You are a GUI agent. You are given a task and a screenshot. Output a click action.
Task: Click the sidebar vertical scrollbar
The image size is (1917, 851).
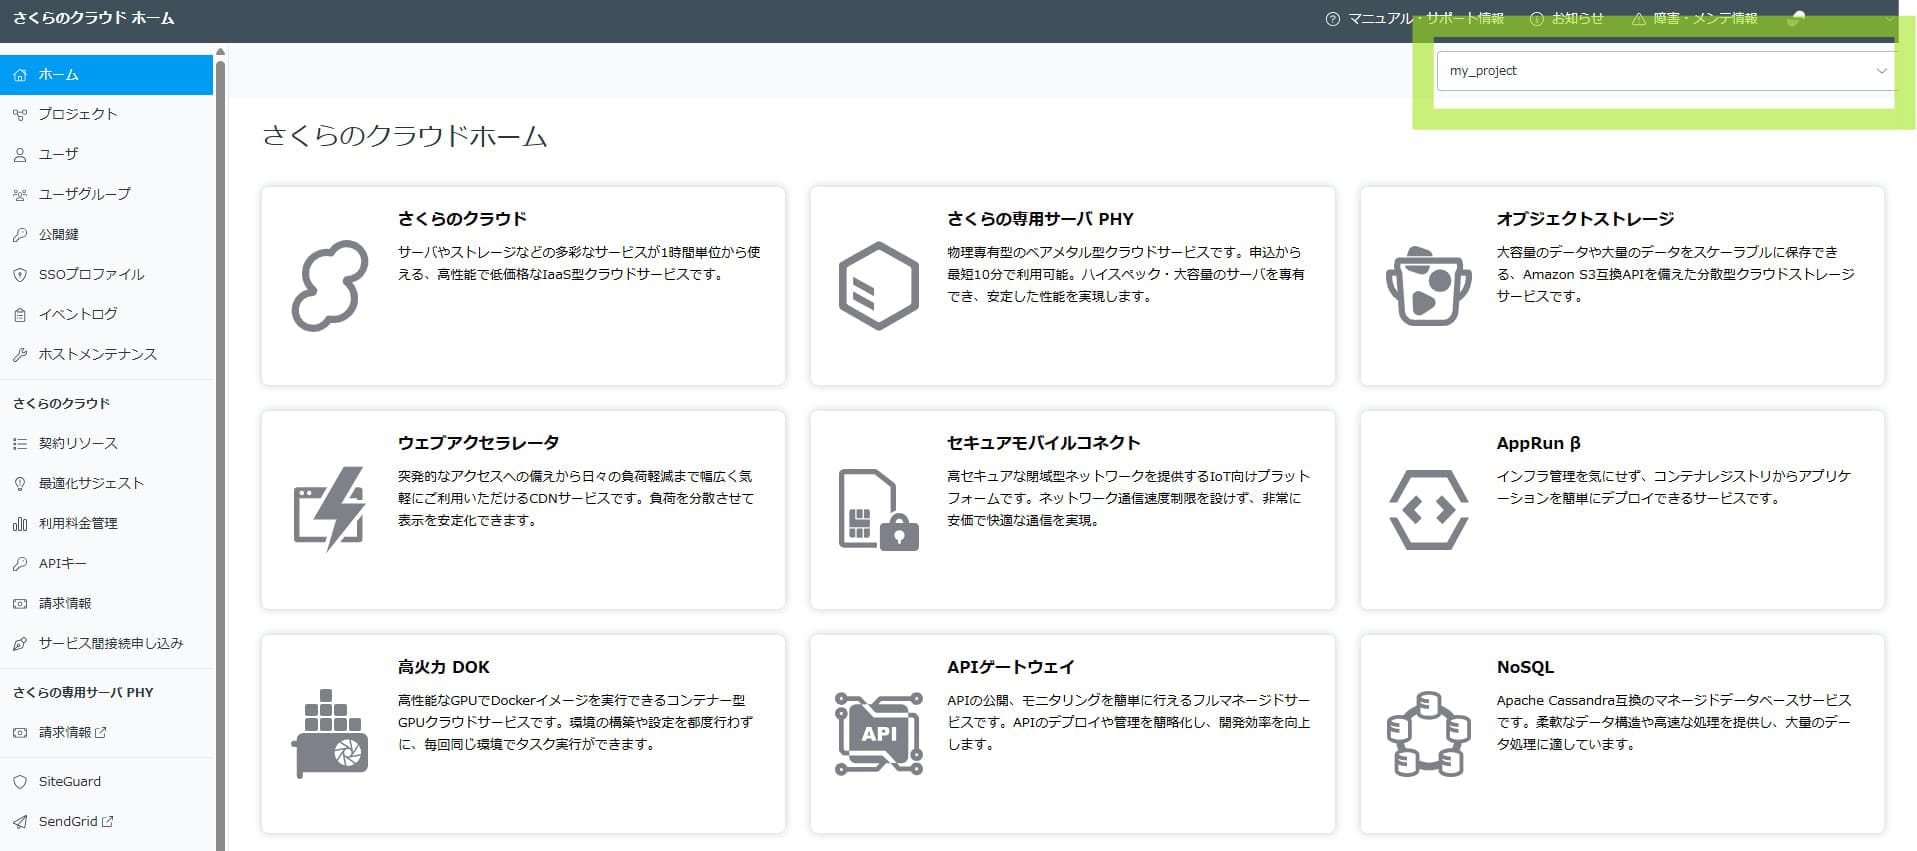pos(220,455)
